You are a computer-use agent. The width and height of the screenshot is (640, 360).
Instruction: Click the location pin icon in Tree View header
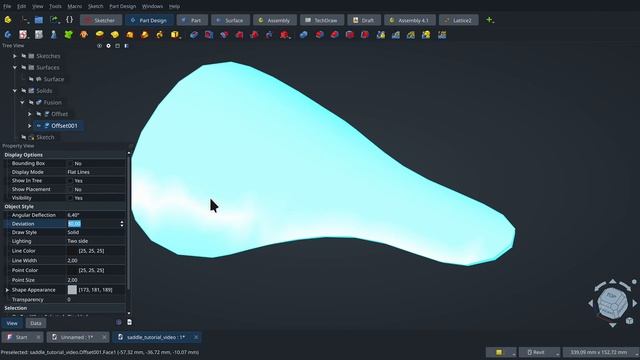[x=108, y=46]
